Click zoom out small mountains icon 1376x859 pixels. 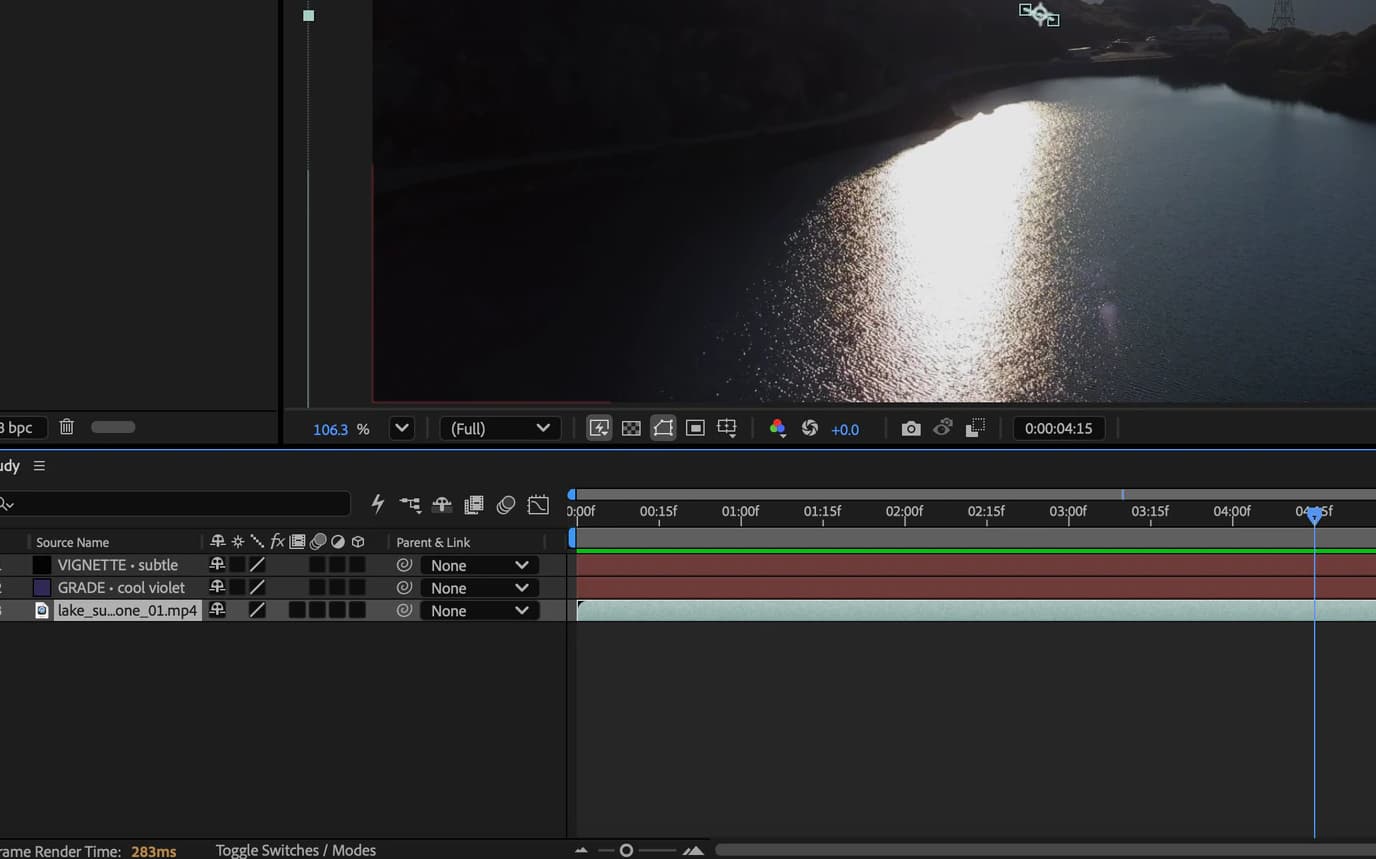pyautogui.click(x=581, y=850)
